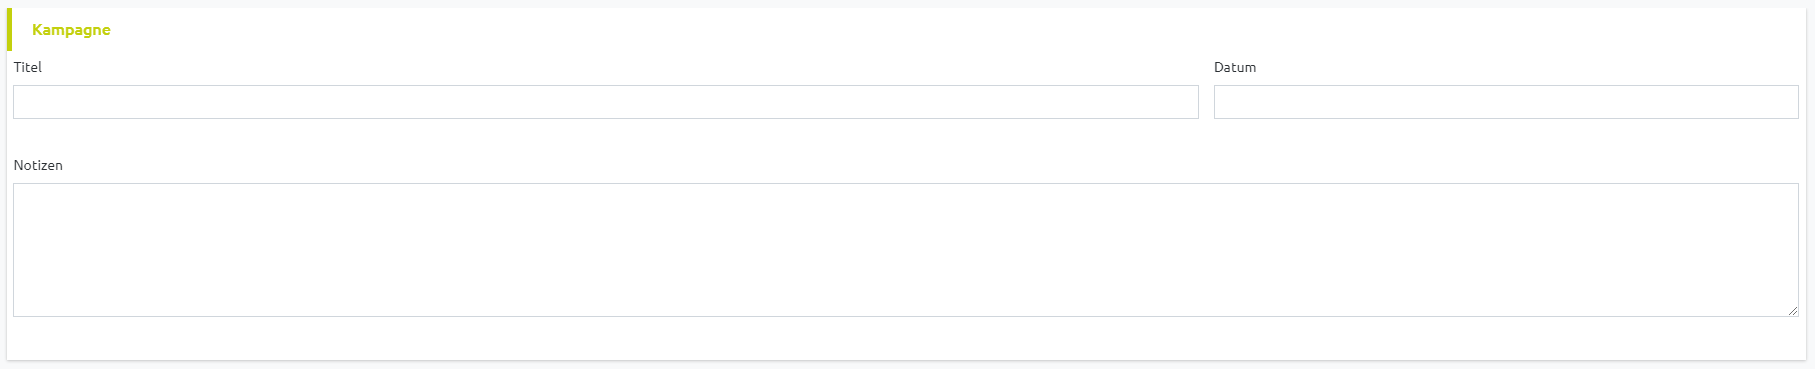Click into the Titel input field
1815x369 pixels.
point(605,102)
